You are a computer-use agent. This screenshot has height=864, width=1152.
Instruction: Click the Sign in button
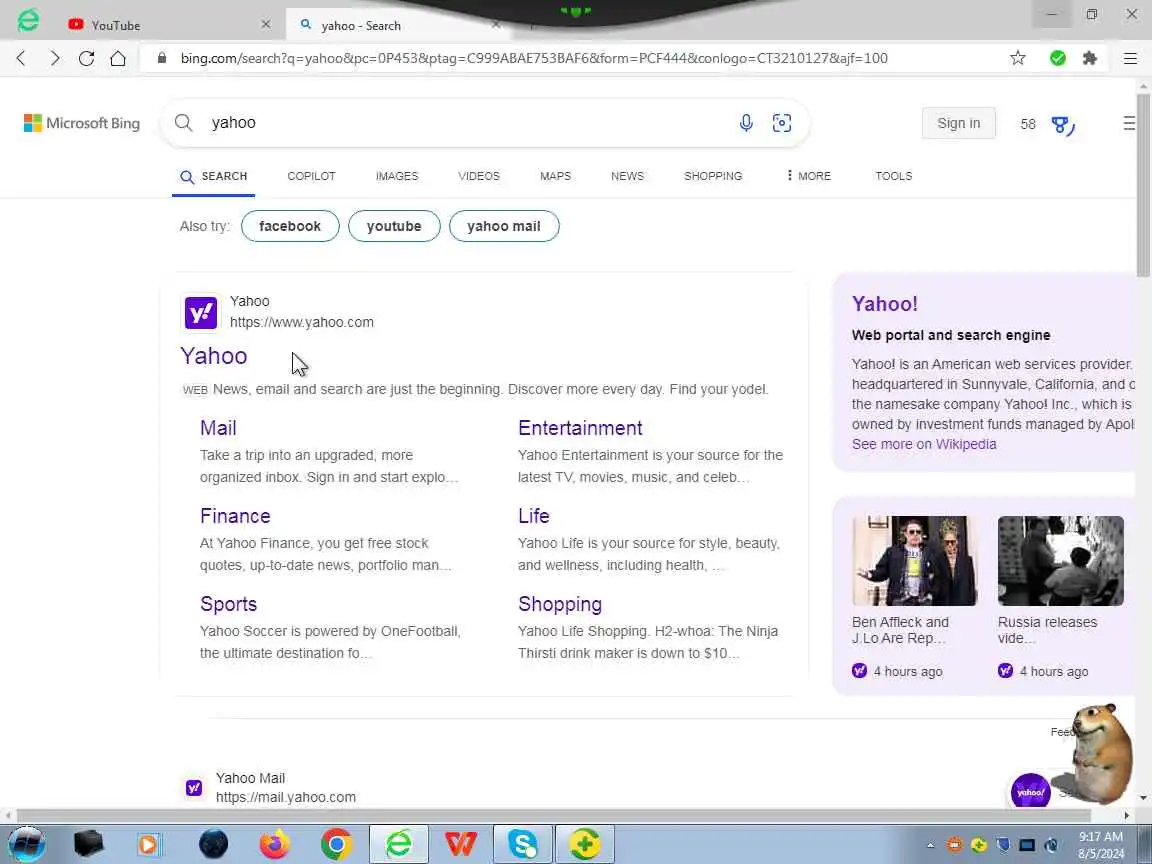pos(959,123)
